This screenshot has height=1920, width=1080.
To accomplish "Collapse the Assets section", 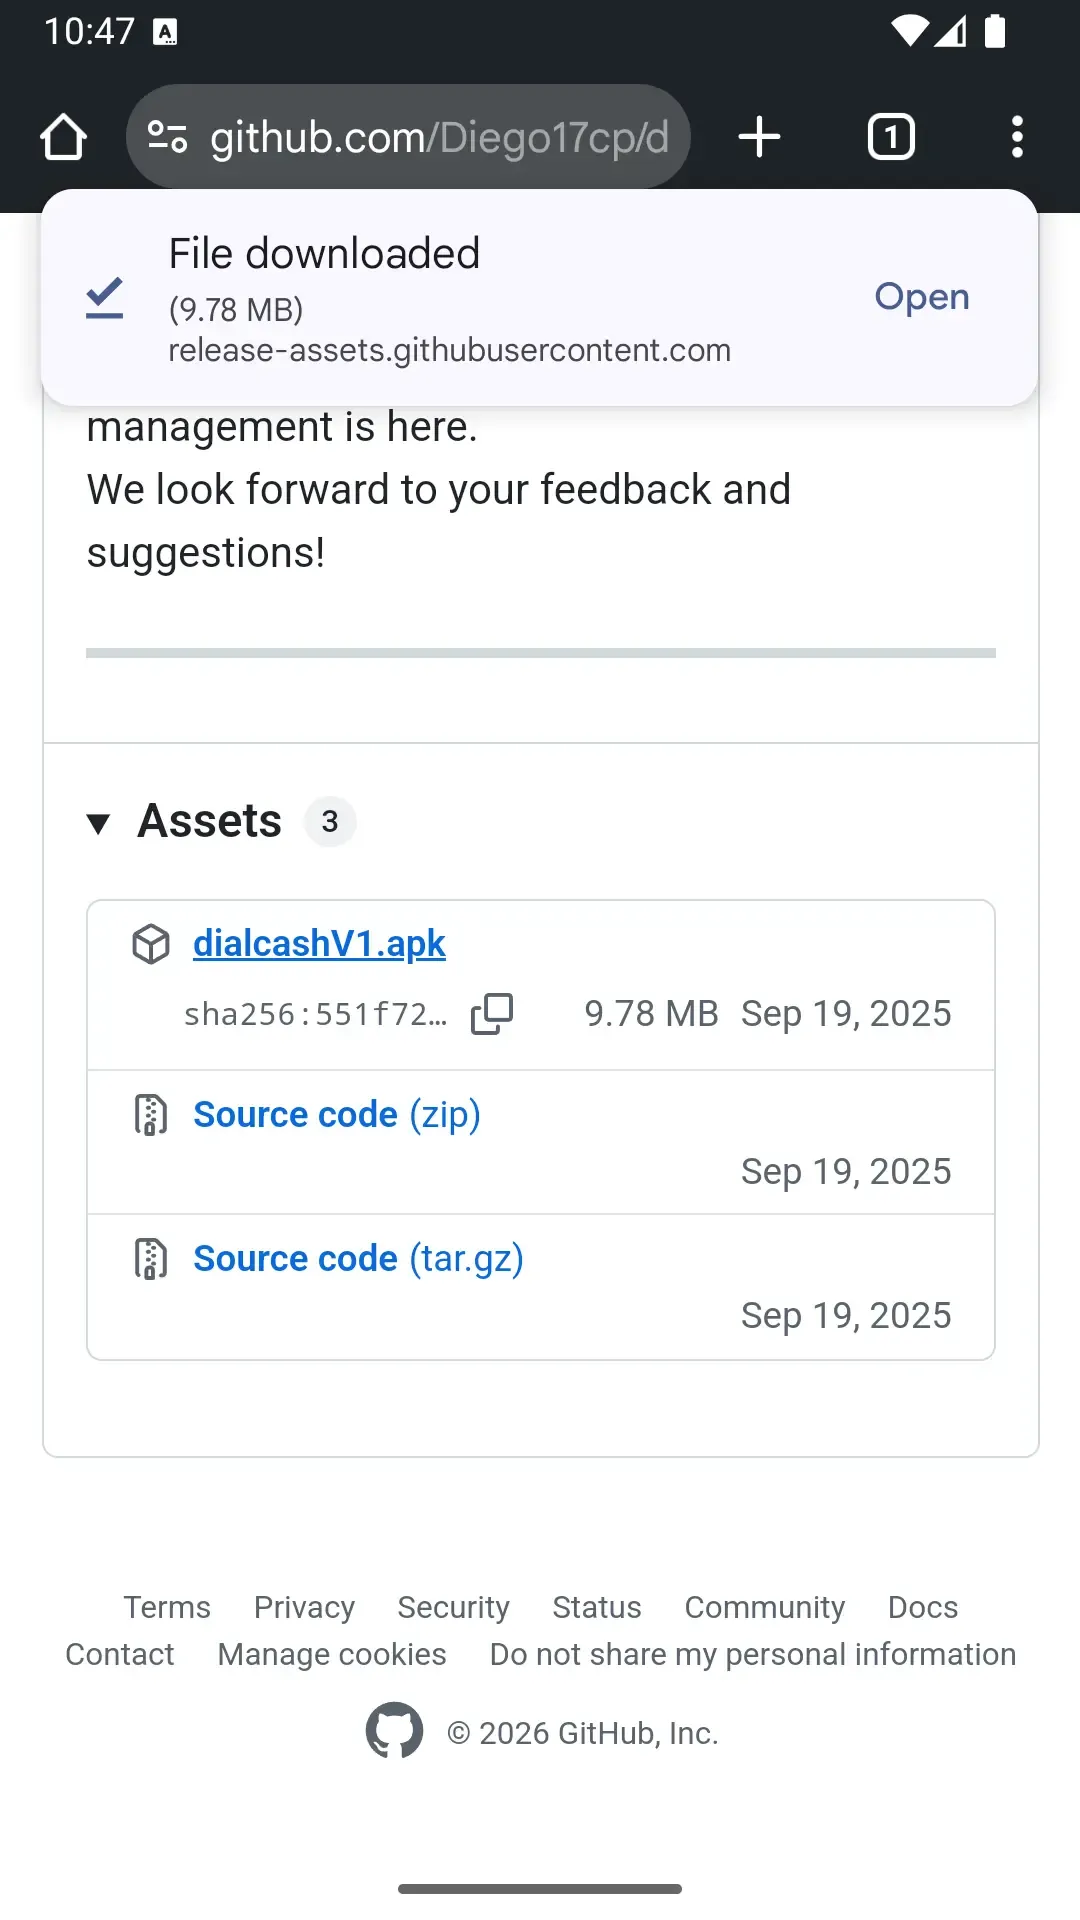I will click(101, 822).
